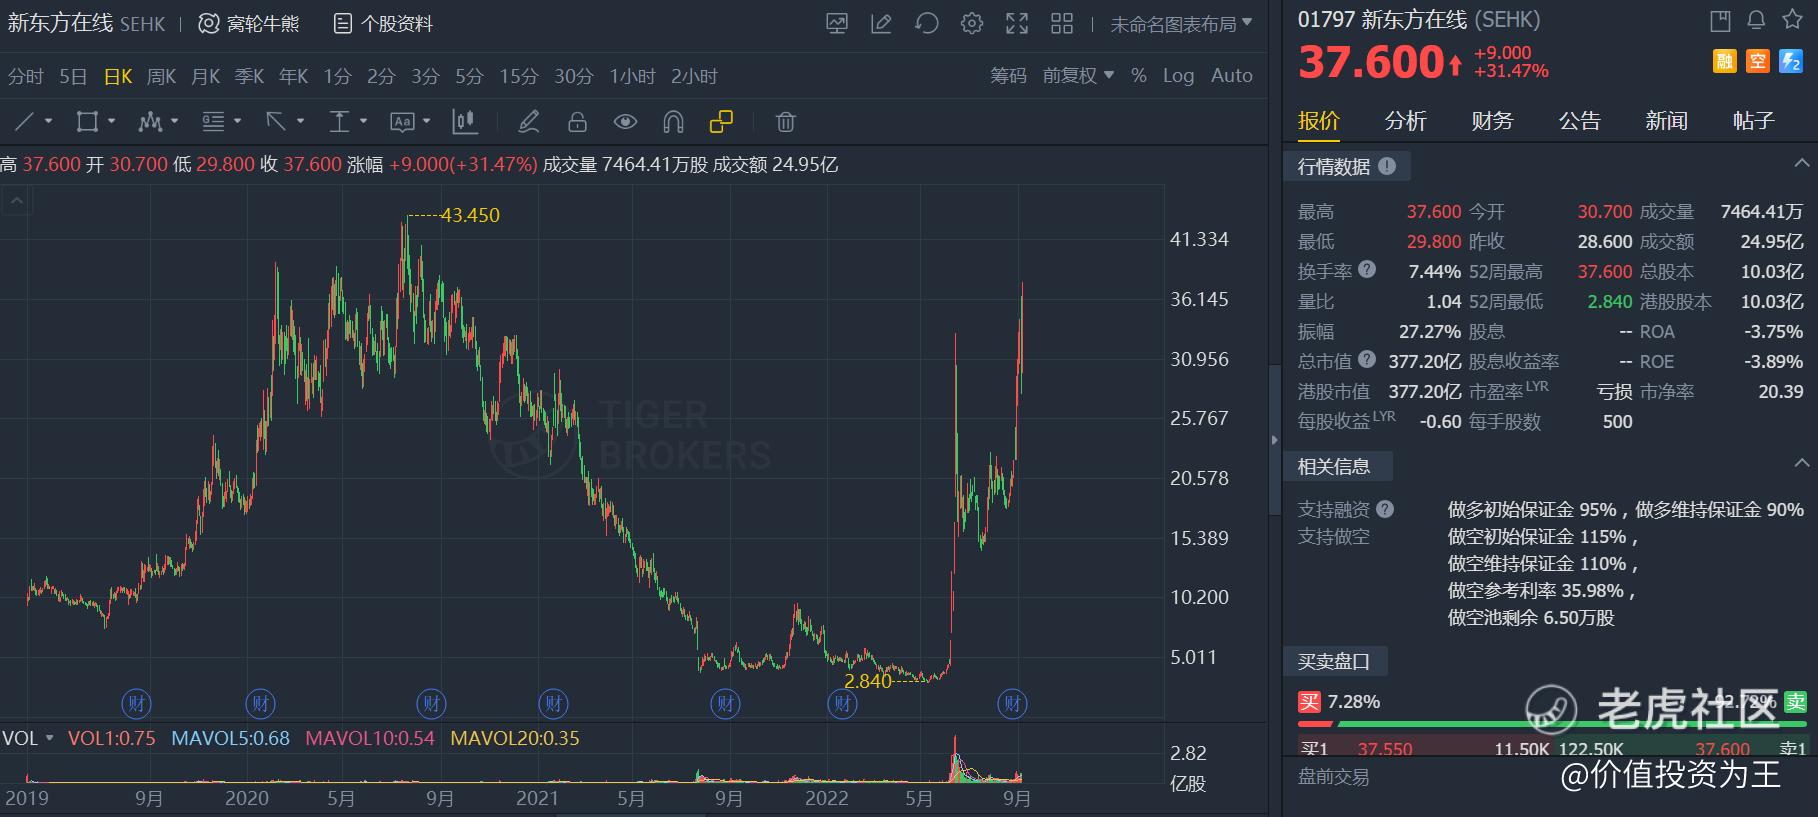Select the arrow annotation tool

[x=276, y=122]
